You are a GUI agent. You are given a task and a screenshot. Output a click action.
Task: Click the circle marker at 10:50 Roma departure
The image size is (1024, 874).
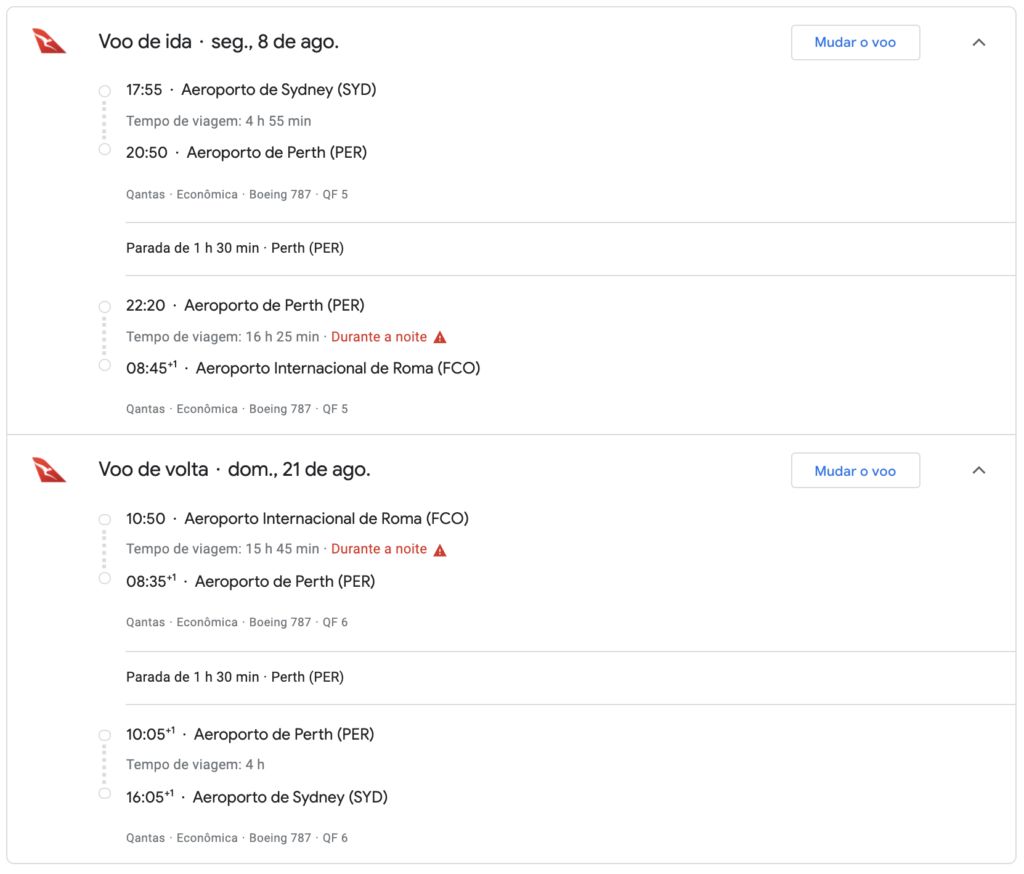[104, 519]
